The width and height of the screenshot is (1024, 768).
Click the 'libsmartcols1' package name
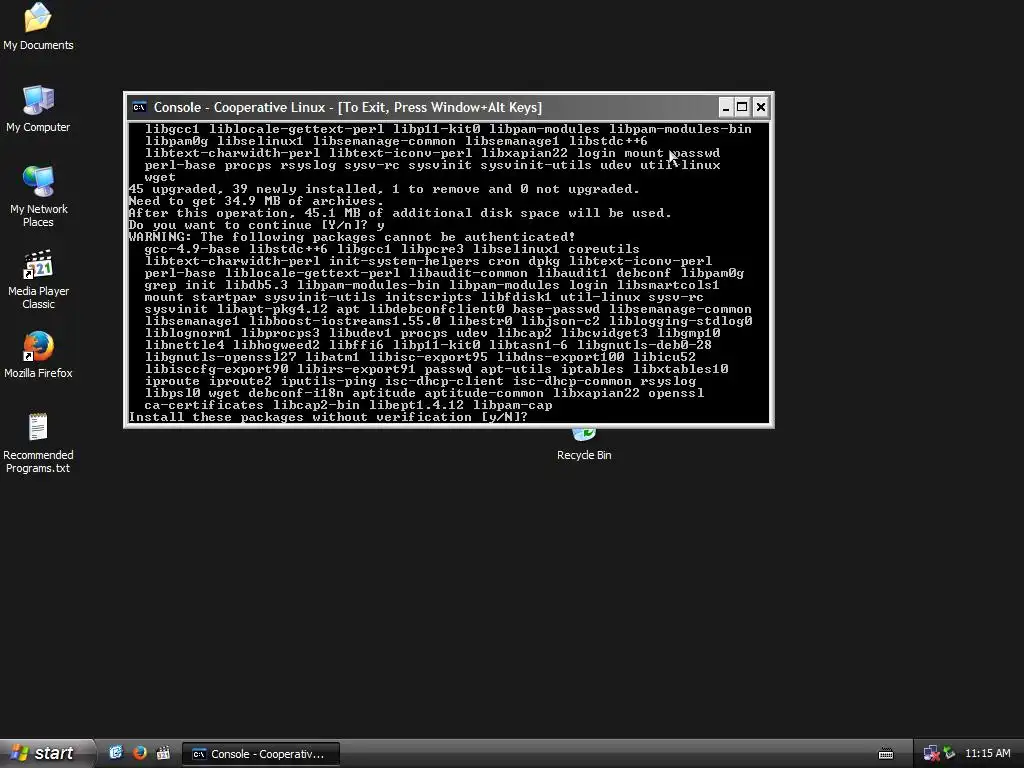click(668, 285)
